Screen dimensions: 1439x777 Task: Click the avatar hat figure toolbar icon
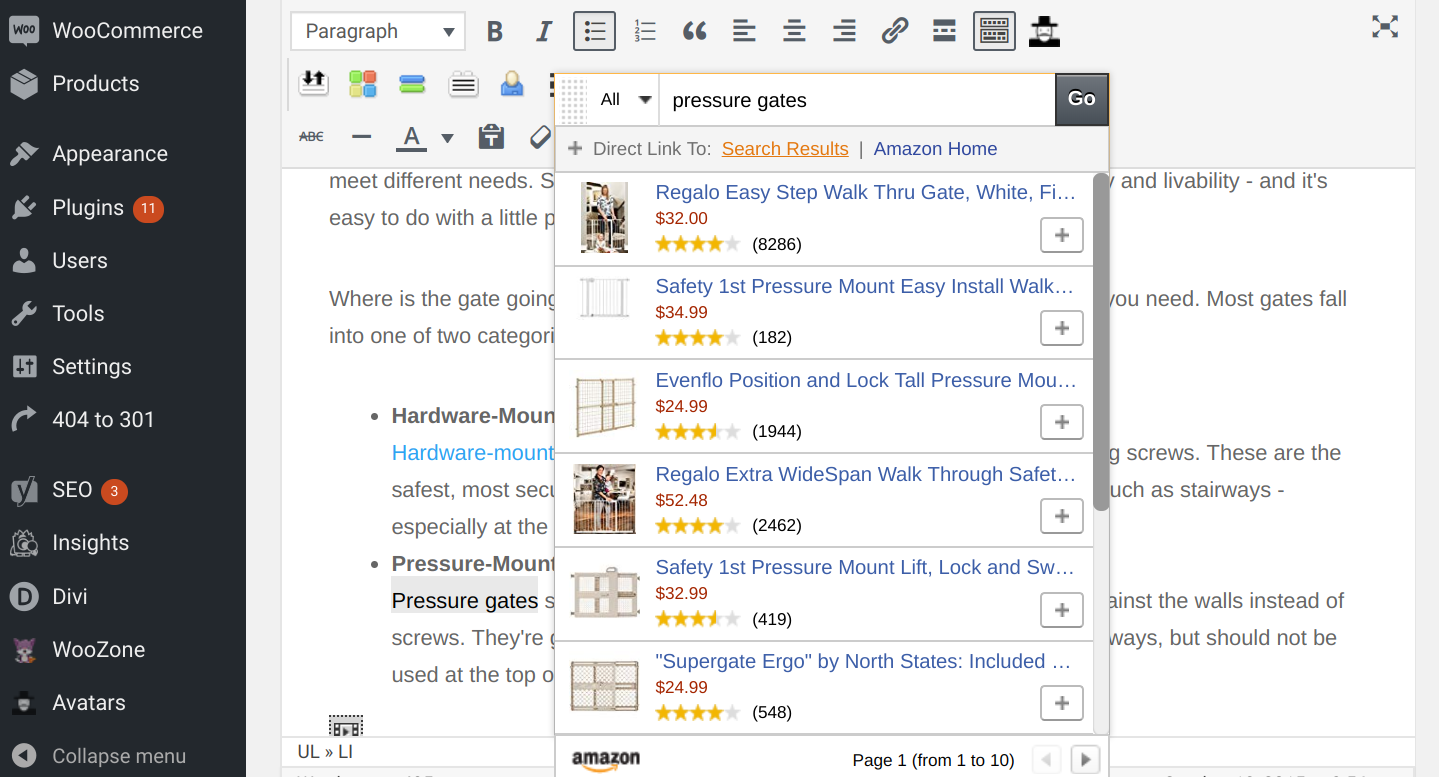tap(1044, 32)
